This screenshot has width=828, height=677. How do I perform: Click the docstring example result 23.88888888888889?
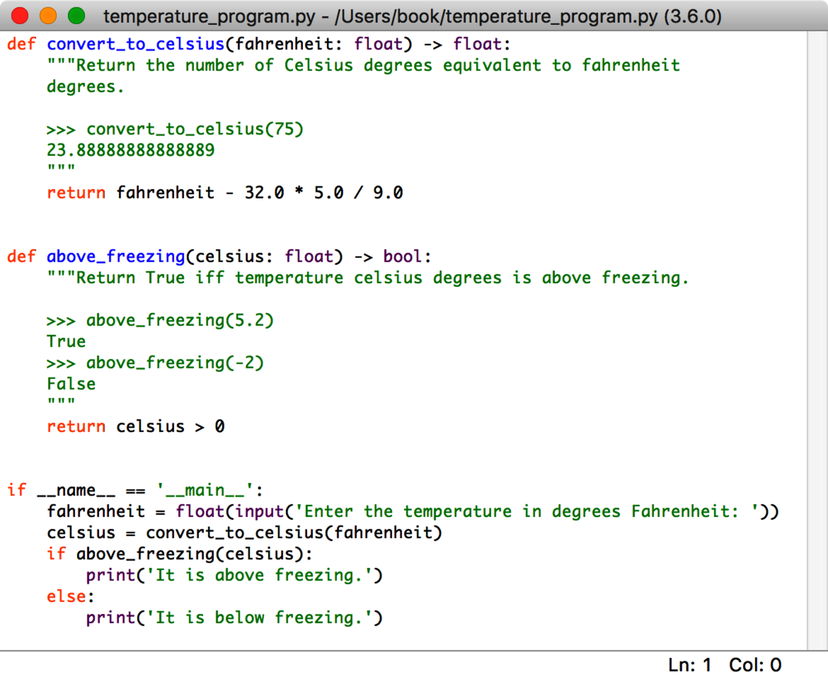[x=130, y=150]
